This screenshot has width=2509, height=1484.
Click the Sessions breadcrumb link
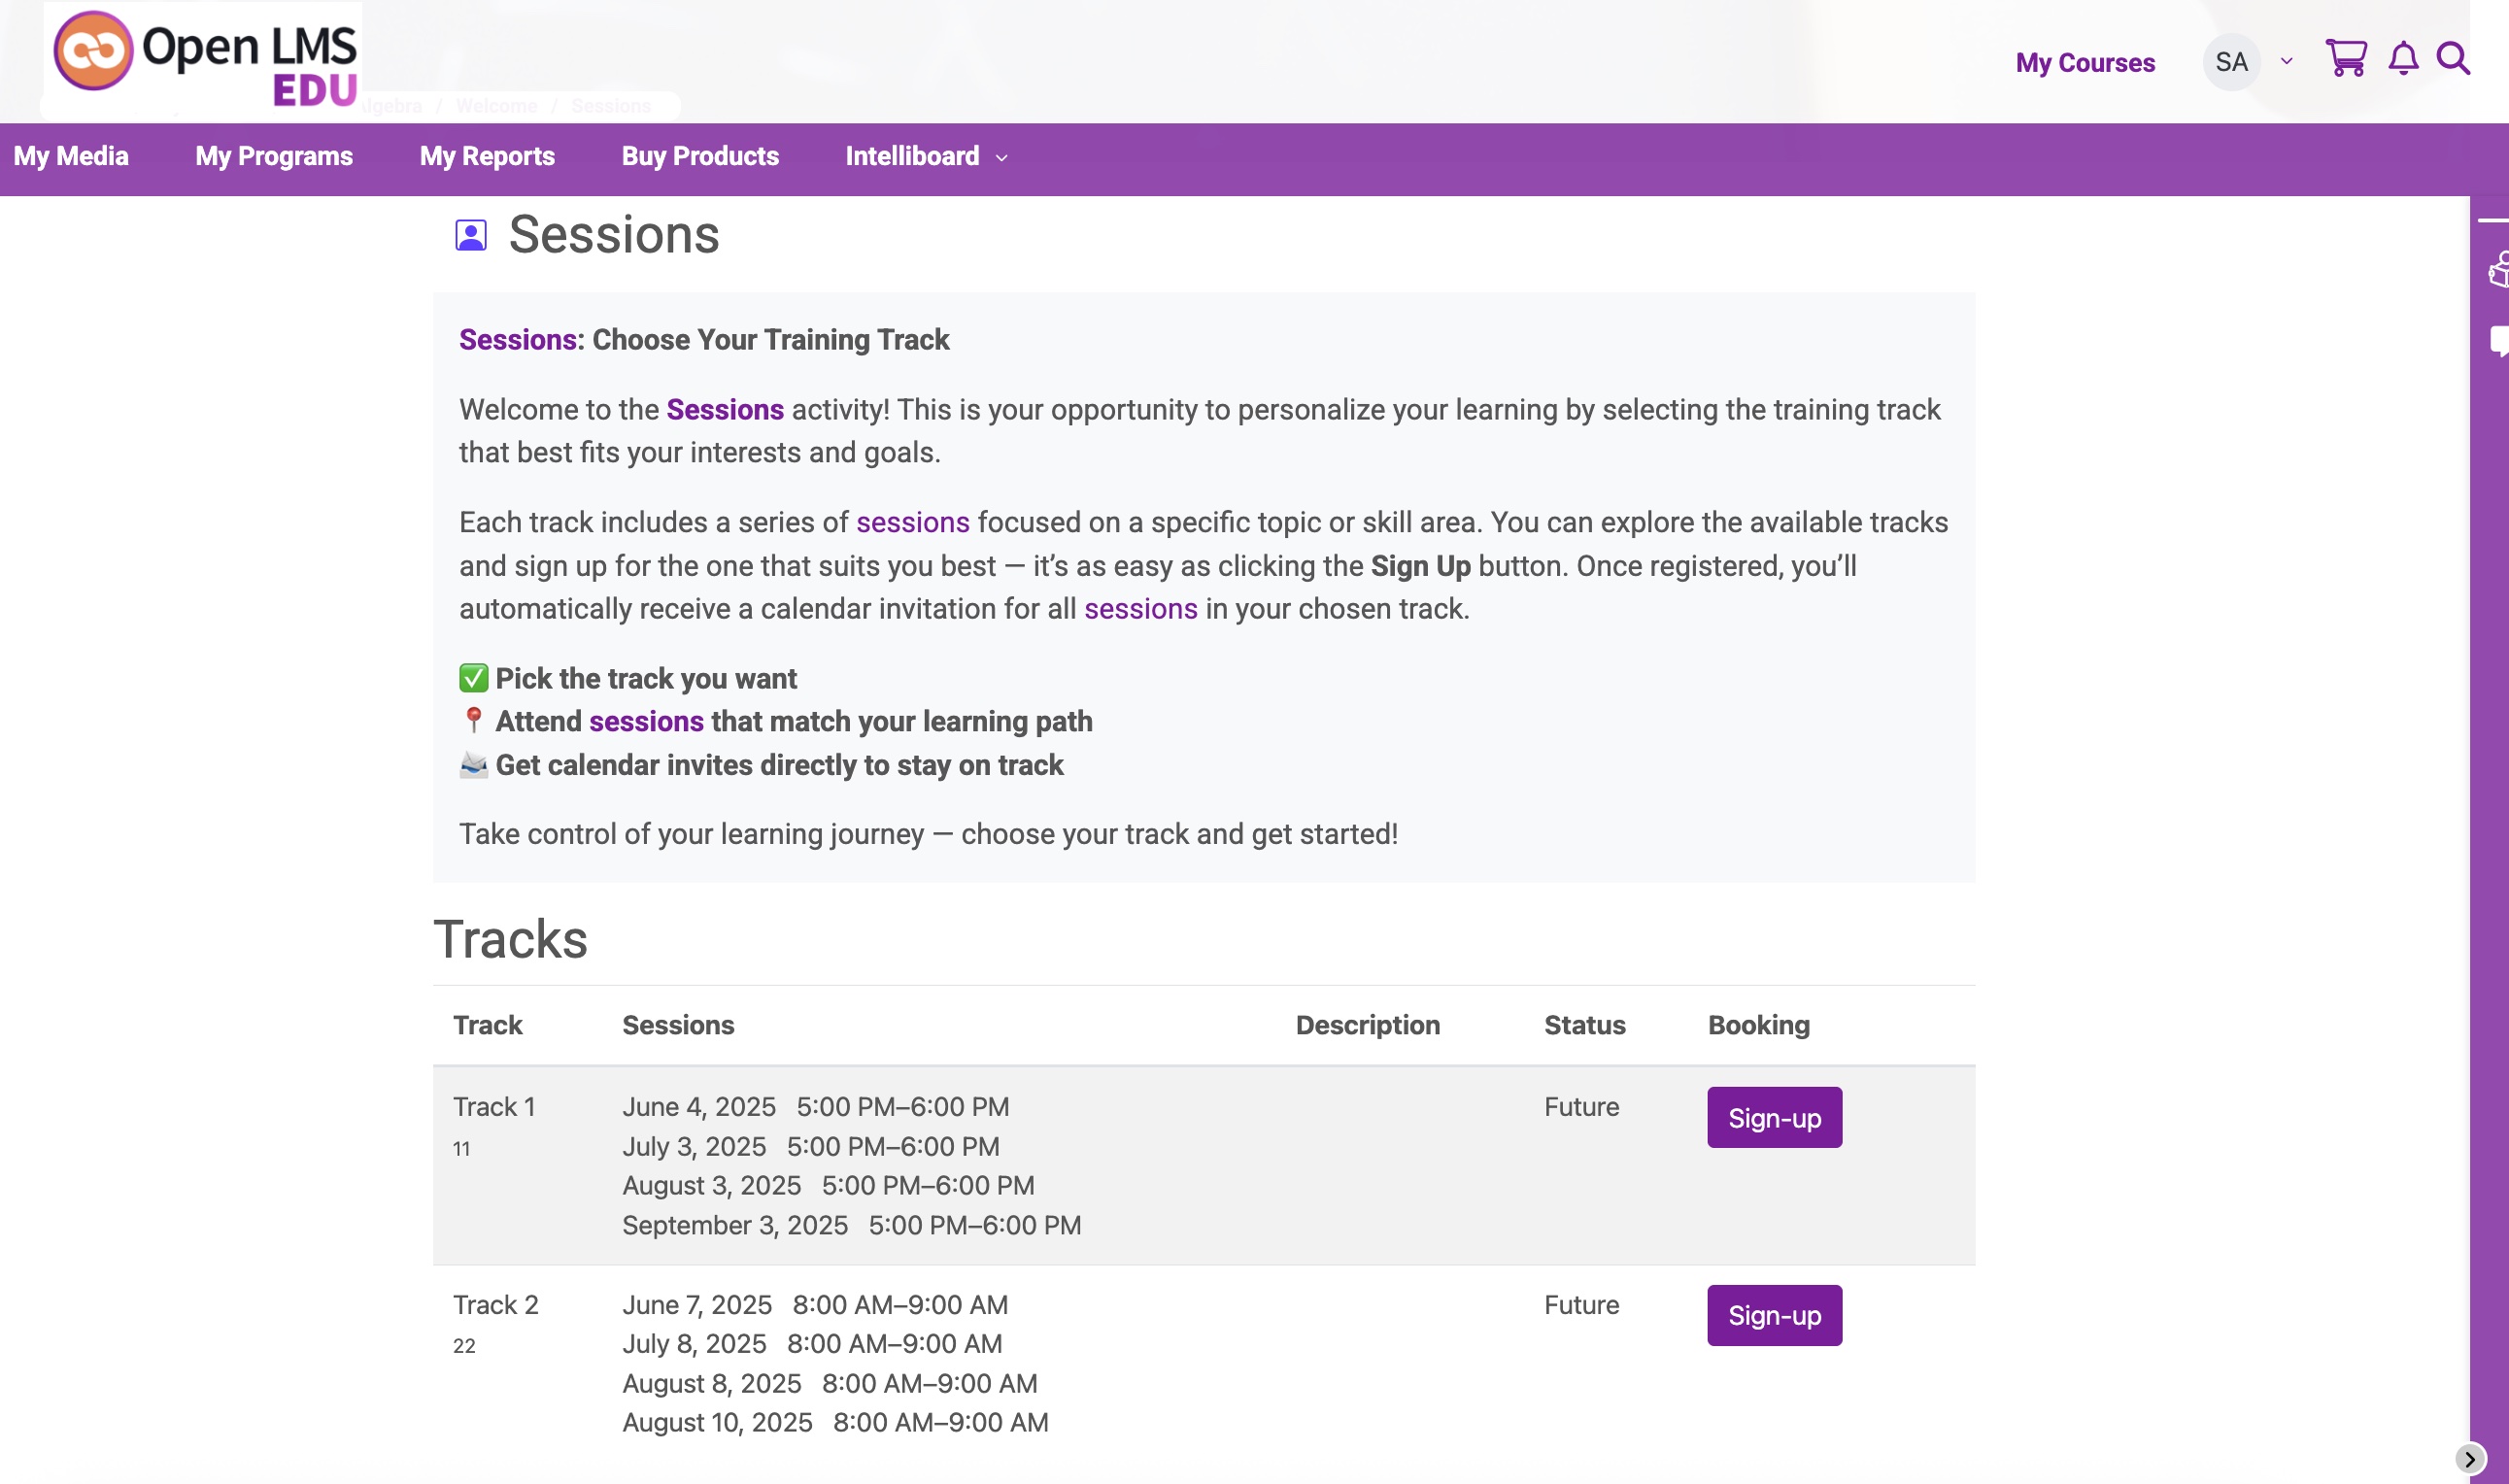(611, 106)
